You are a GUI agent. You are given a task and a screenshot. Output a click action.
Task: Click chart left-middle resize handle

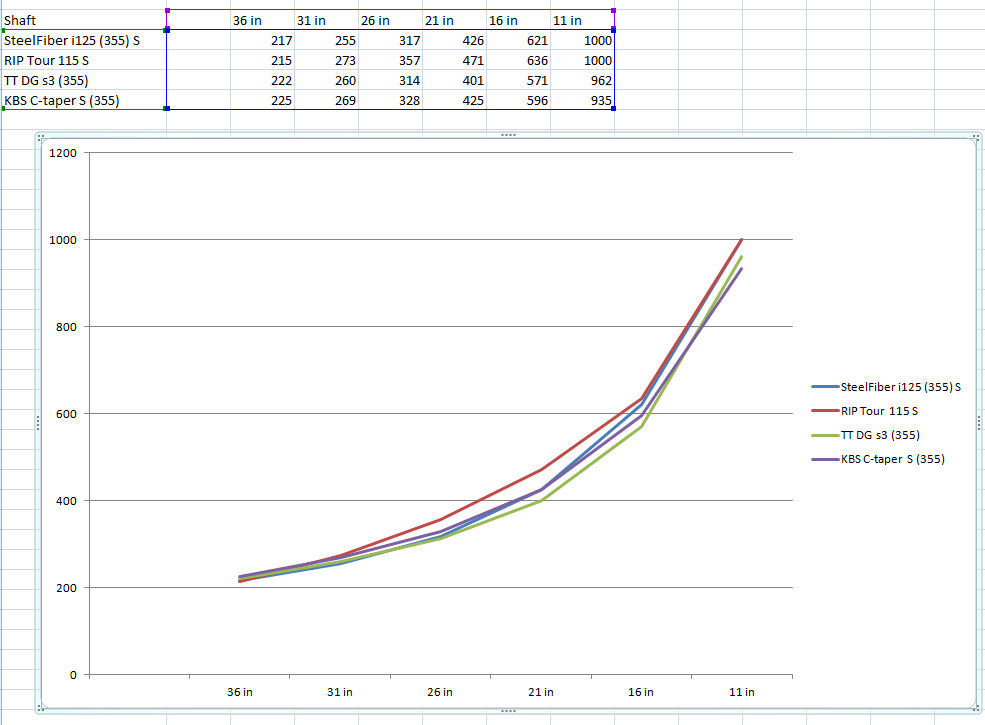pyautogui.click(x=38, y=423)
